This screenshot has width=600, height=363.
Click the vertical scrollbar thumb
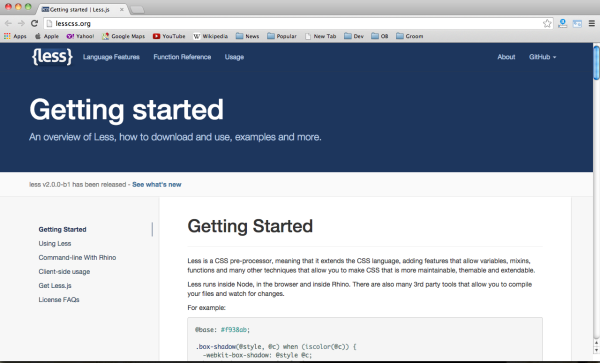point(596,62)
